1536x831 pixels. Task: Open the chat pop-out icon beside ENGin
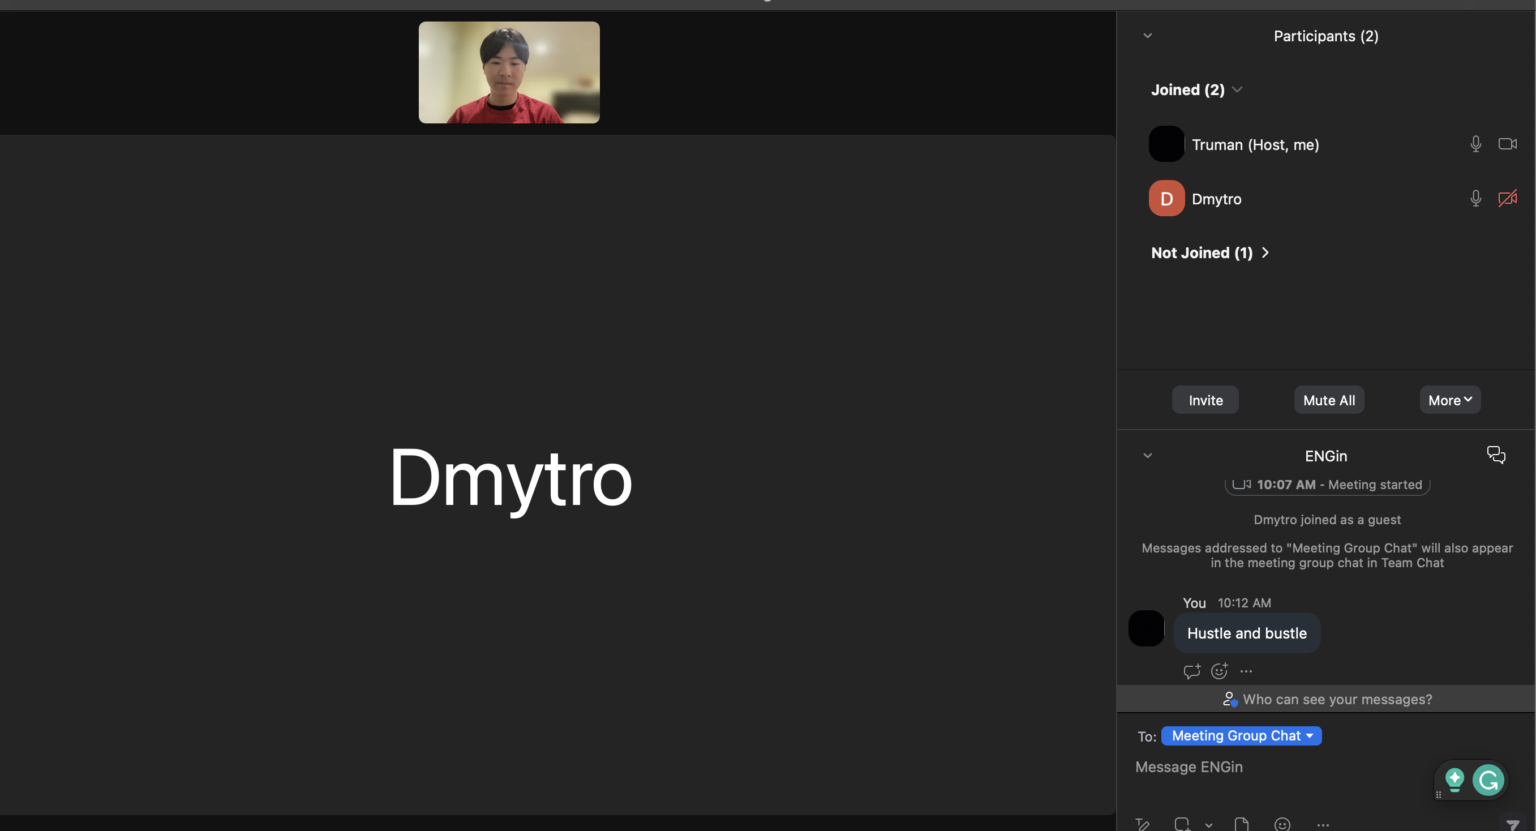coord(1496,455)
